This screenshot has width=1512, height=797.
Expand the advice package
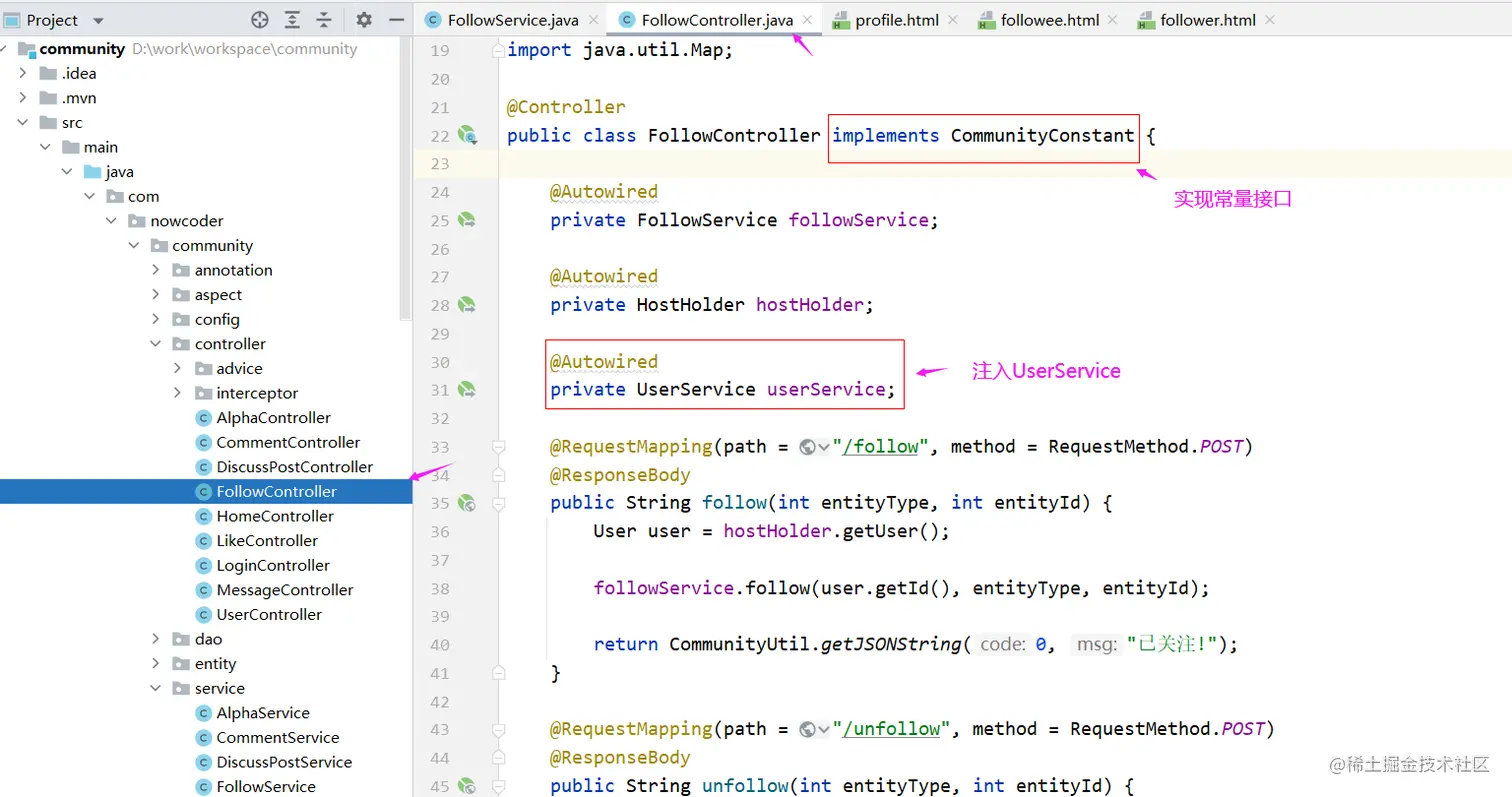click(177, 368)
